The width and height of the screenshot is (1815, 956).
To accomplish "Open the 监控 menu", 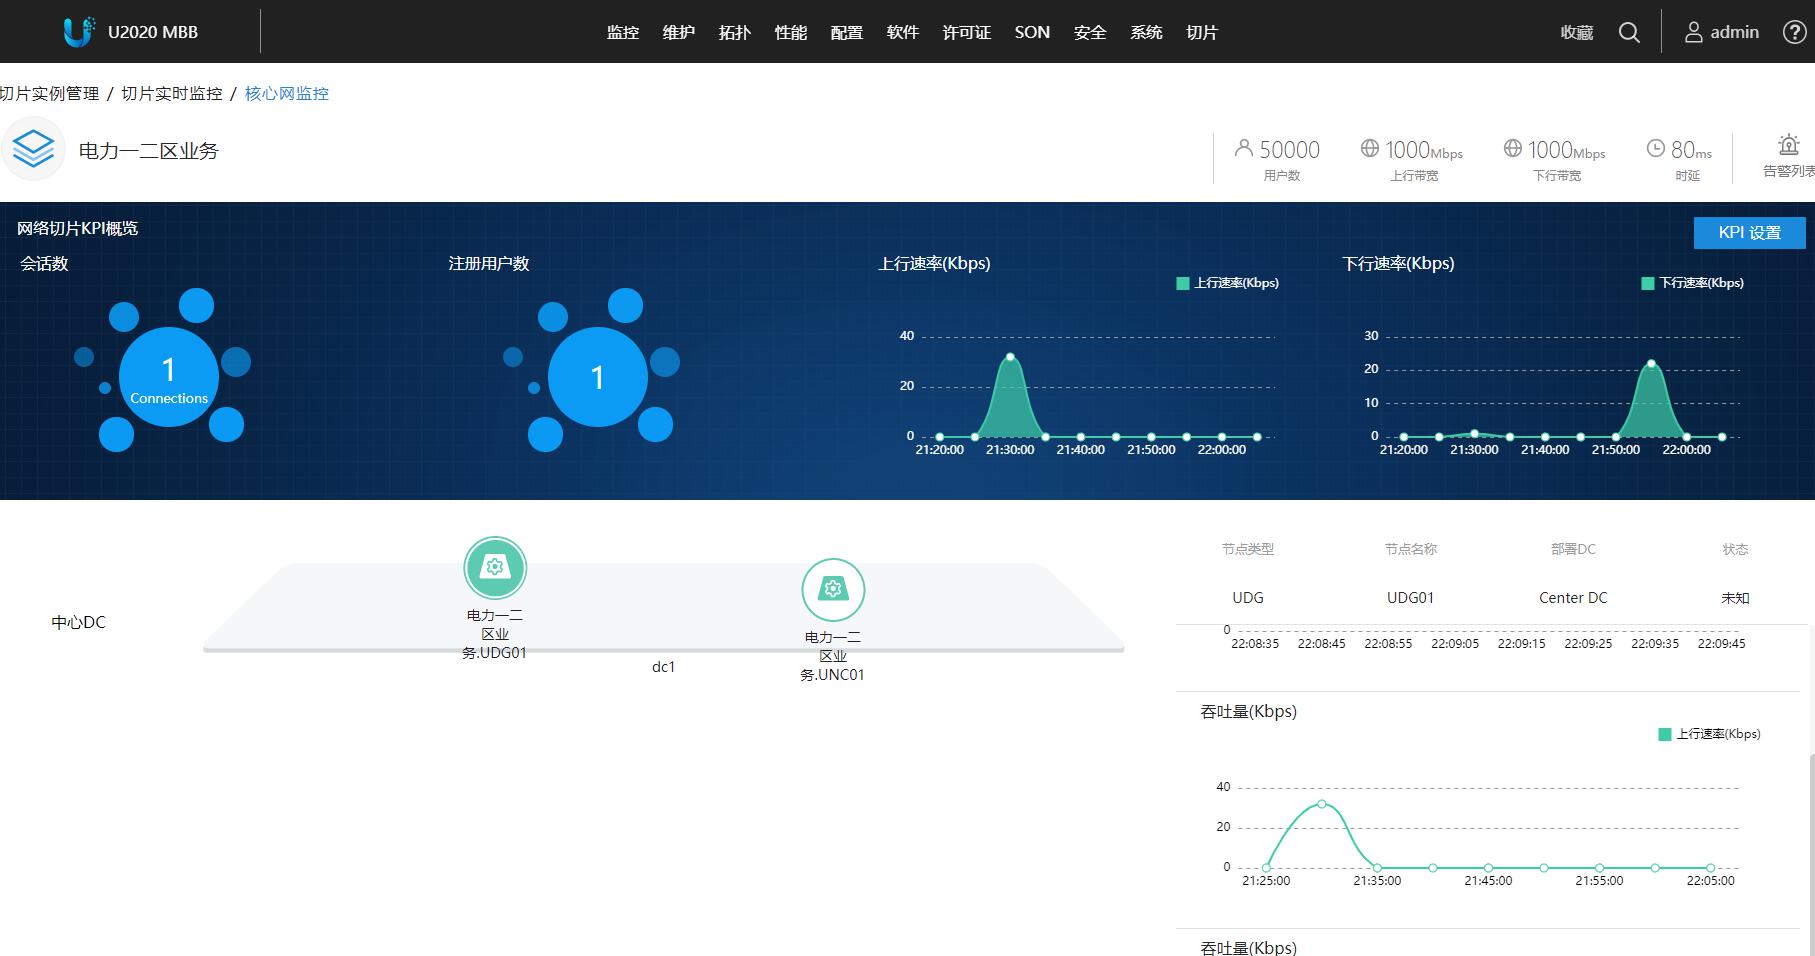I will 622,32.
